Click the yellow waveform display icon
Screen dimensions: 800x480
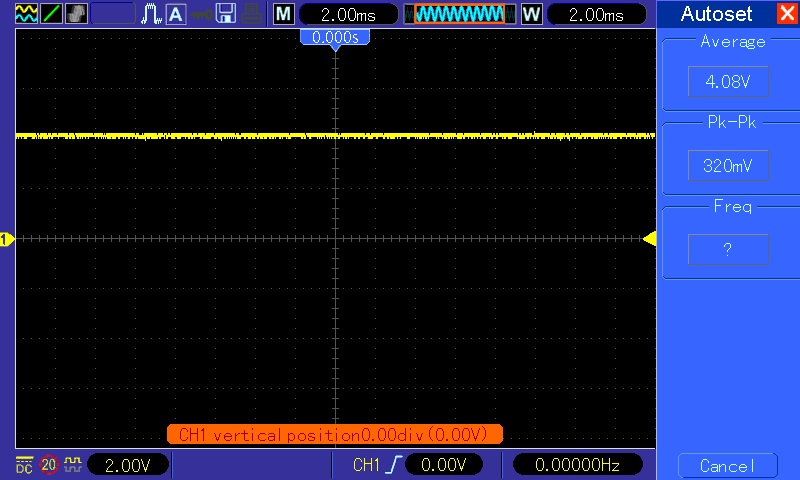click(26, 14)
